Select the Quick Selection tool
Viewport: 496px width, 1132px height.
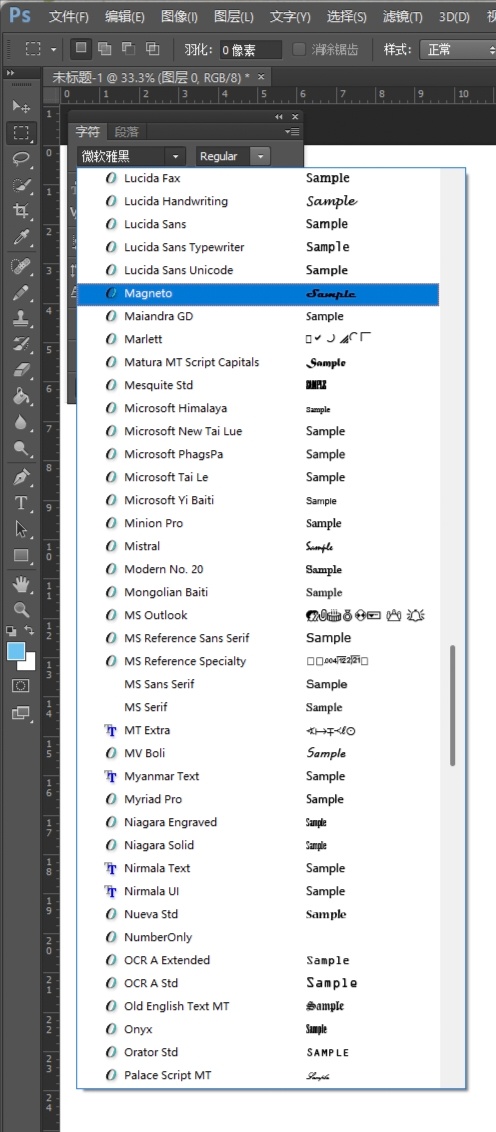click(x=21, y=185)
